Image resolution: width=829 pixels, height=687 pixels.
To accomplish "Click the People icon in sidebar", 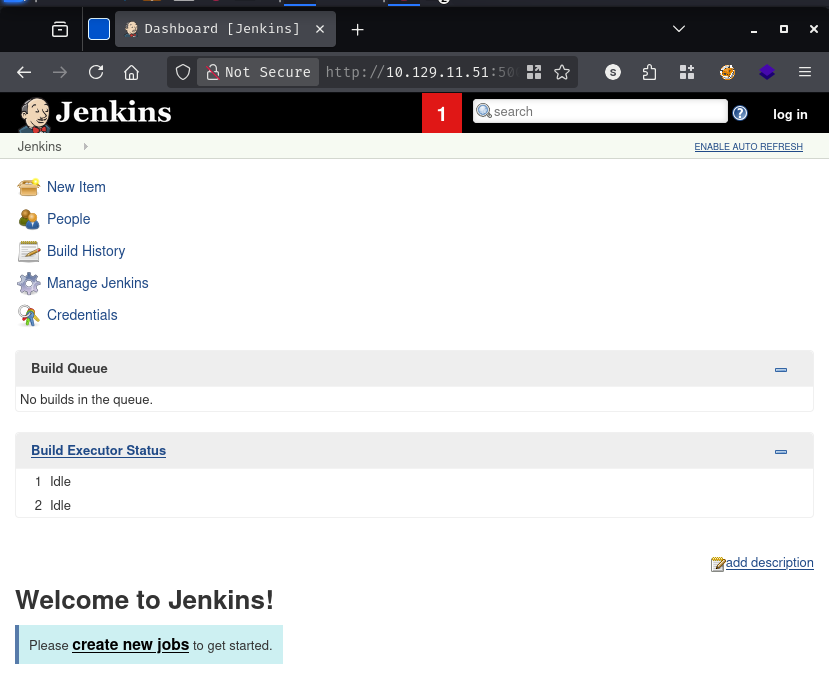I will 28,219.
